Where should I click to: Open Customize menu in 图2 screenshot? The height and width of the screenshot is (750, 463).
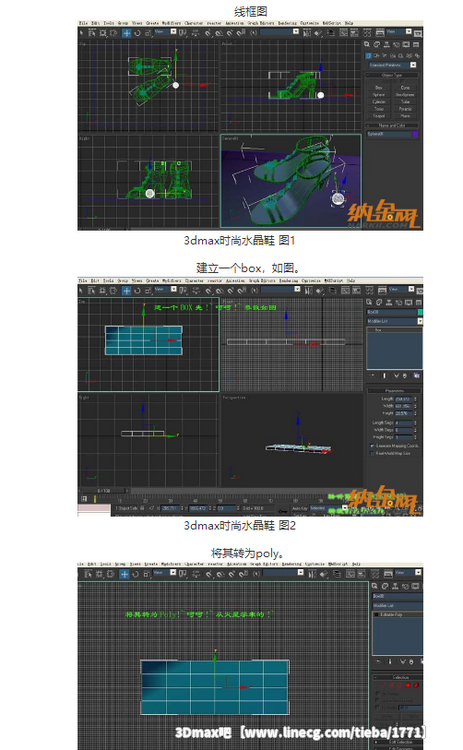tap(311, 281)
